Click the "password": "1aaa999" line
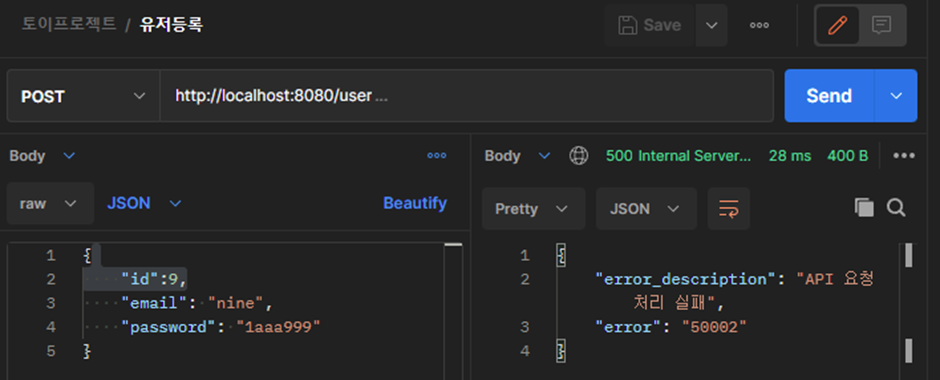Screen dimensions: 940x380 (221, 327)
